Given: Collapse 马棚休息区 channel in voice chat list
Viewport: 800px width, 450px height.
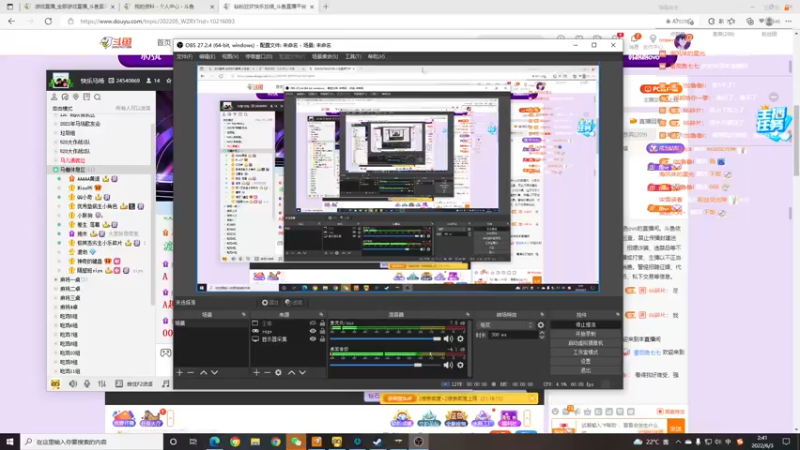Looking at the screenshot, I should (x=56, y=169).
